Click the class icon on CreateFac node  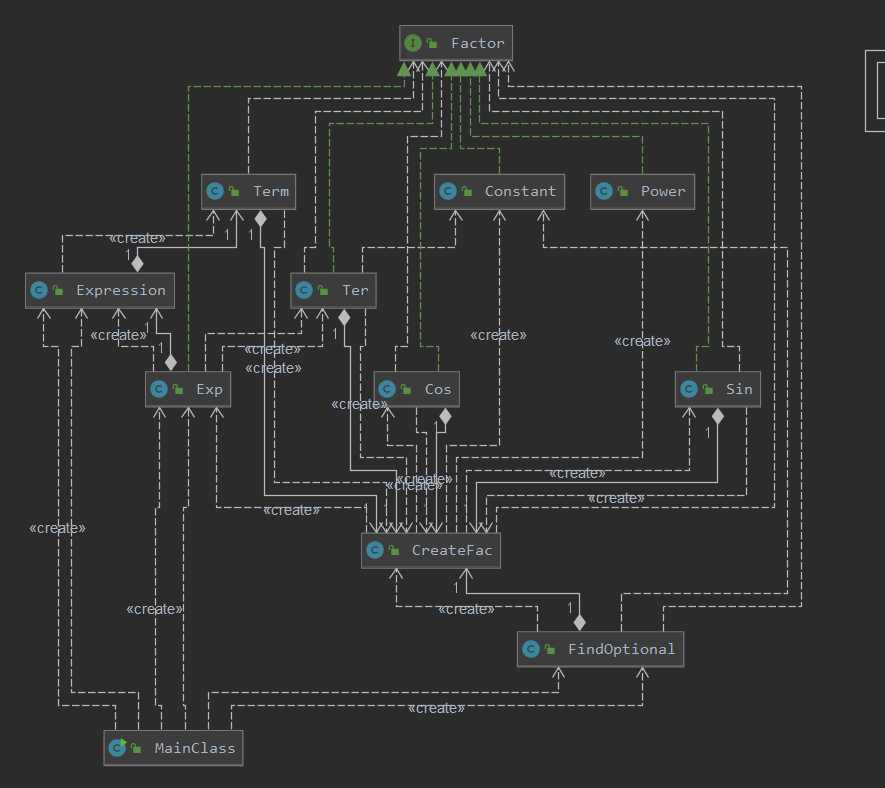(375, 550)
